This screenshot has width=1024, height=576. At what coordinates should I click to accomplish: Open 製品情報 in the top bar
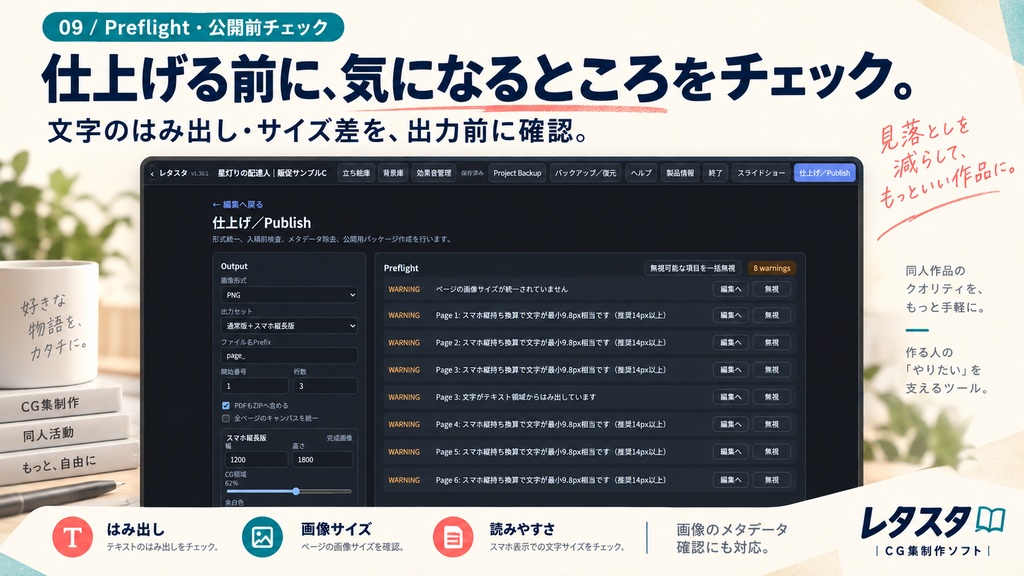680,173
